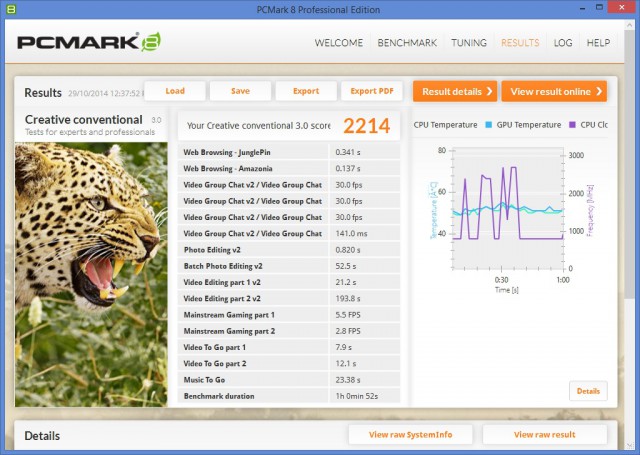
Task: Click Mainstream Gaming part 2 row
Action: point(289,331)
